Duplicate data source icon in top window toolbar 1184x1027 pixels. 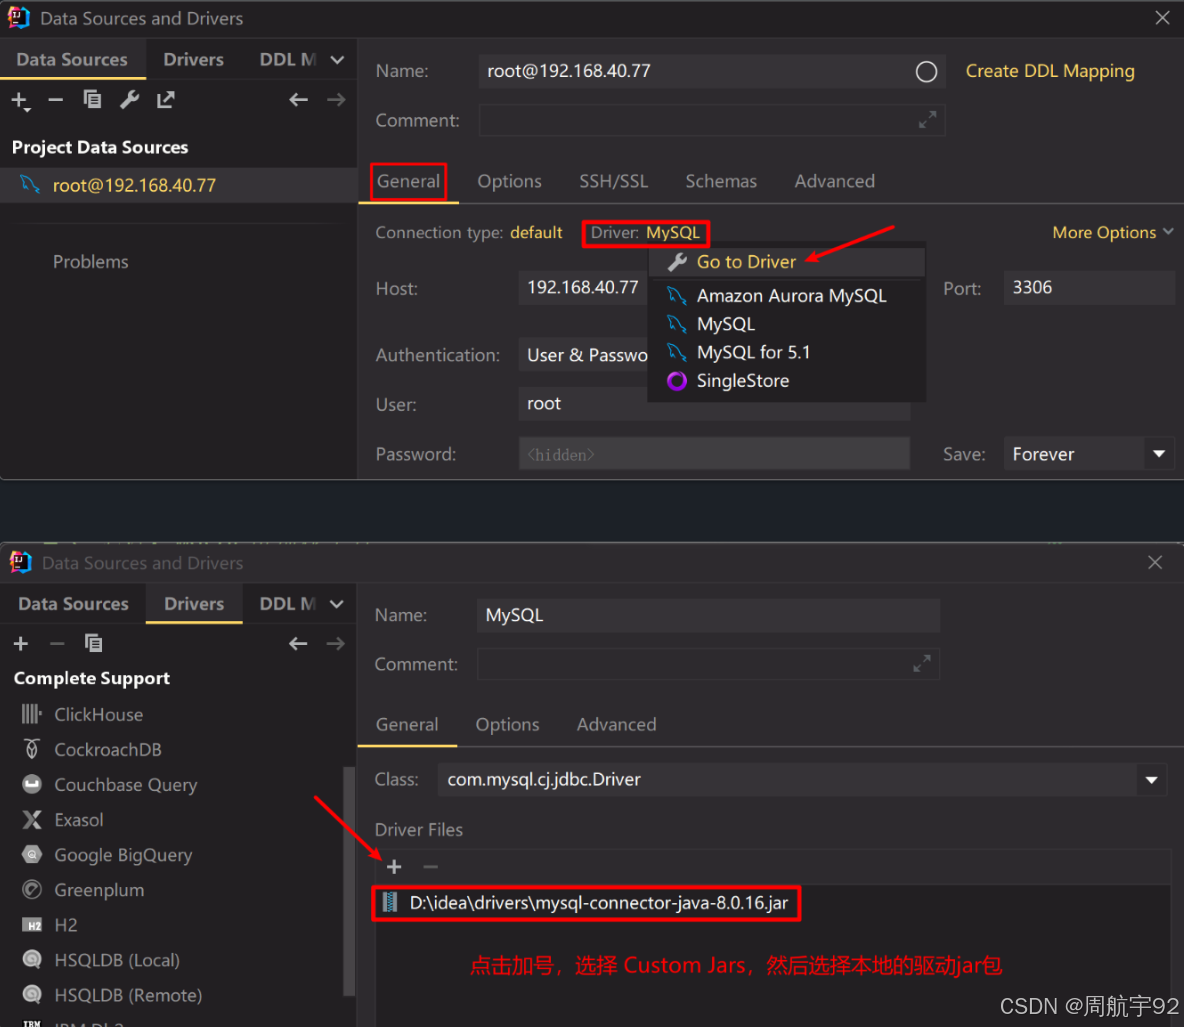click(x=92, y=100)
